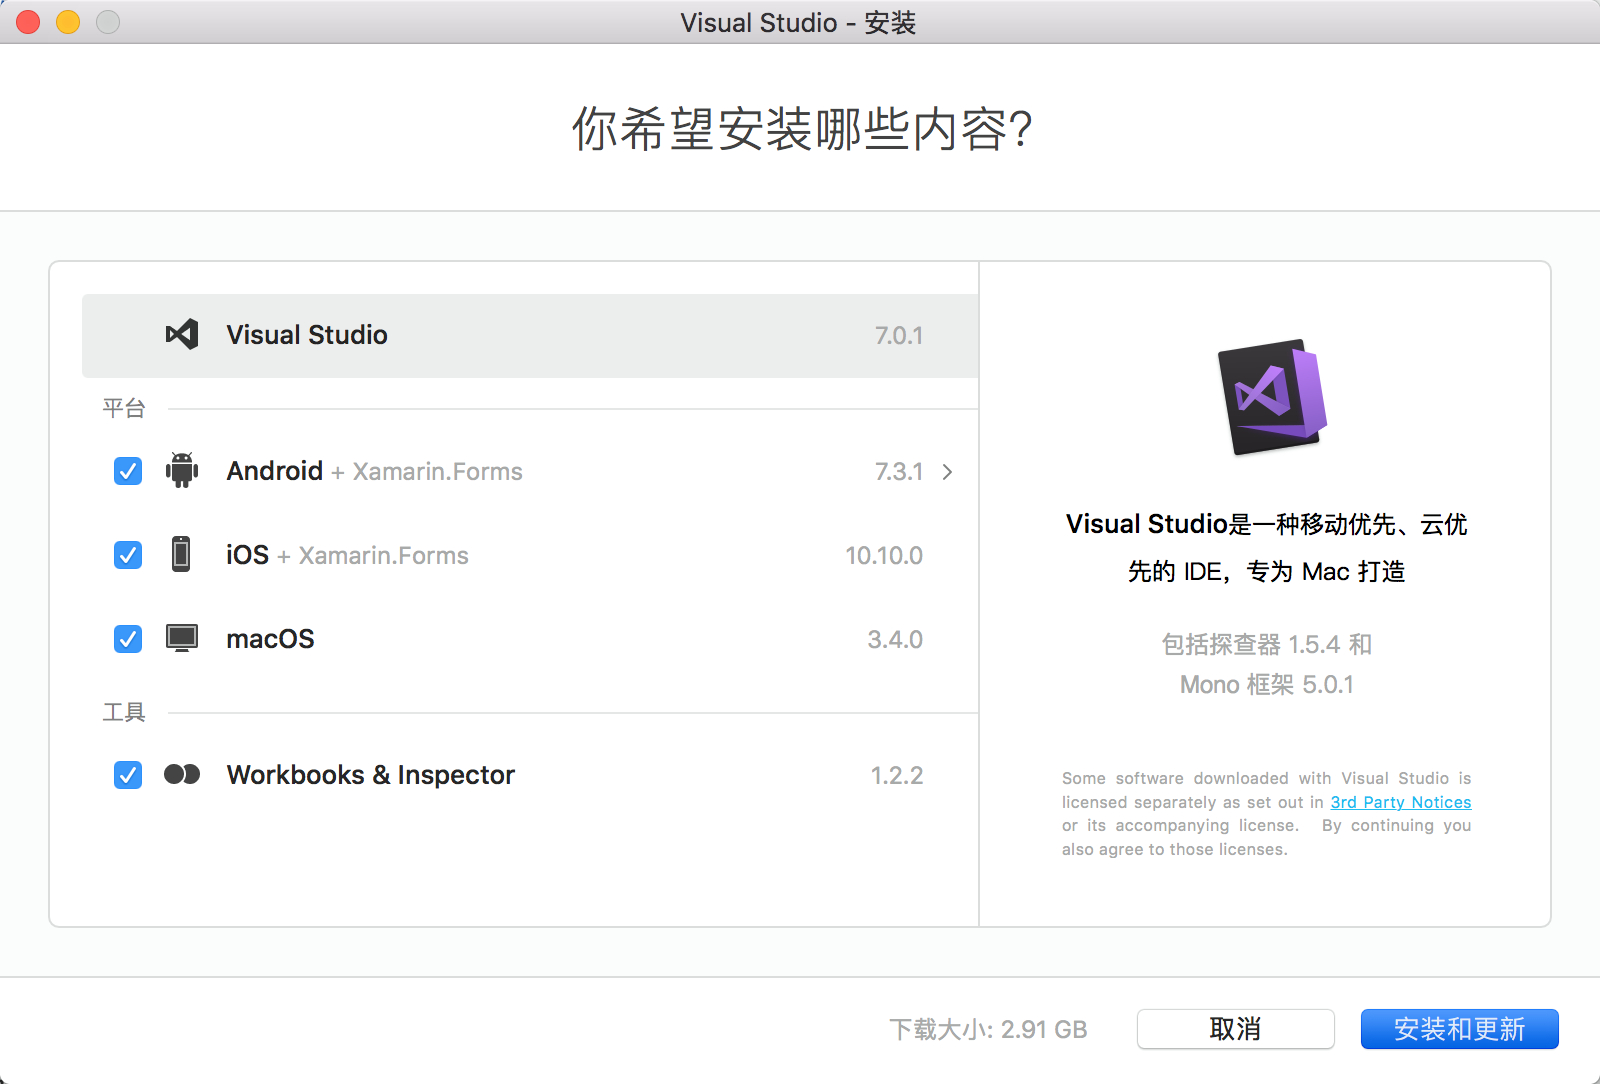
Task: Select the Android + Xamarin.Forms label
Action: coord(375,471)
